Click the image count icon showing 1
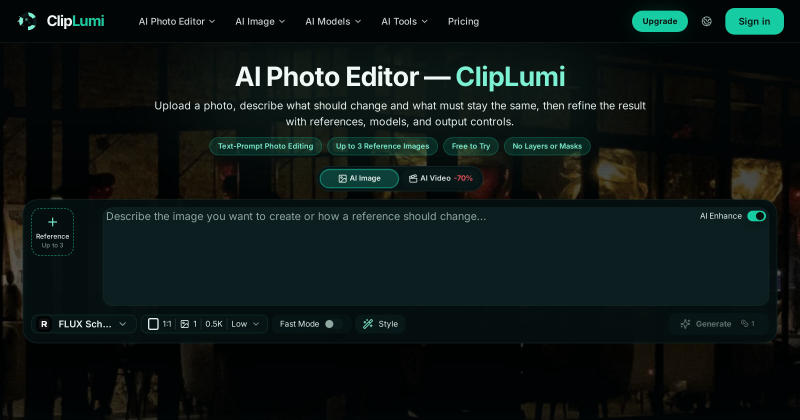The image size is (800, 420). point(185,324)
